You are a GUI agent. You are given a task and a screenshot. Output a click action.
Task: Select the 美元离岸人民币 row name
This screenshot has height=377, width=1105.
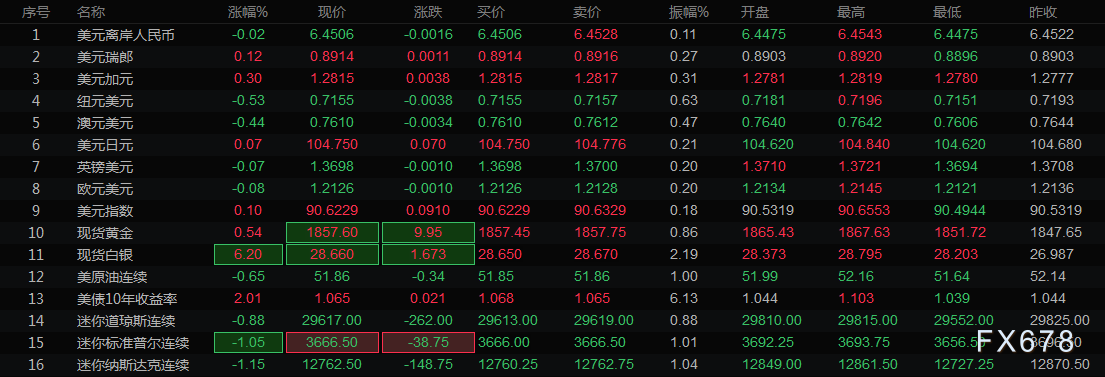pyautogui.click(x=125, y=35)
